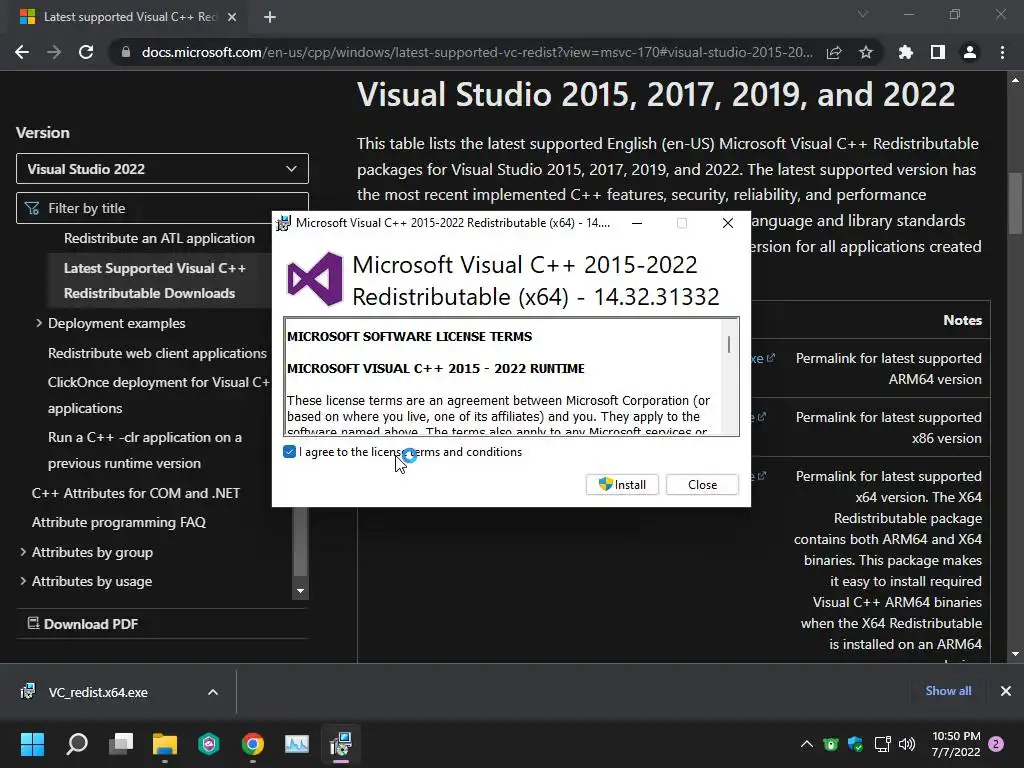The height and width of the screenshot is (768, 1024).
Task: Click the browser forward arrow
Action: 54,52
